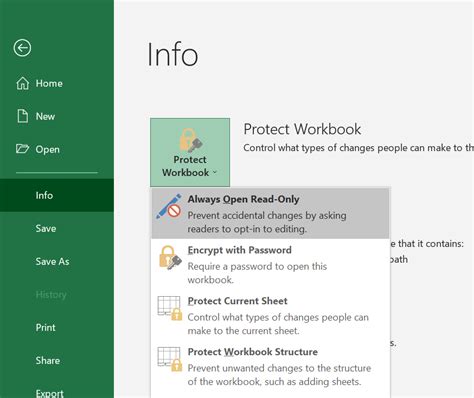The width and height of the screenshot is (474, 398).
Task: Choose Protect Workbook Structure option
Action: tap(270, 366)
